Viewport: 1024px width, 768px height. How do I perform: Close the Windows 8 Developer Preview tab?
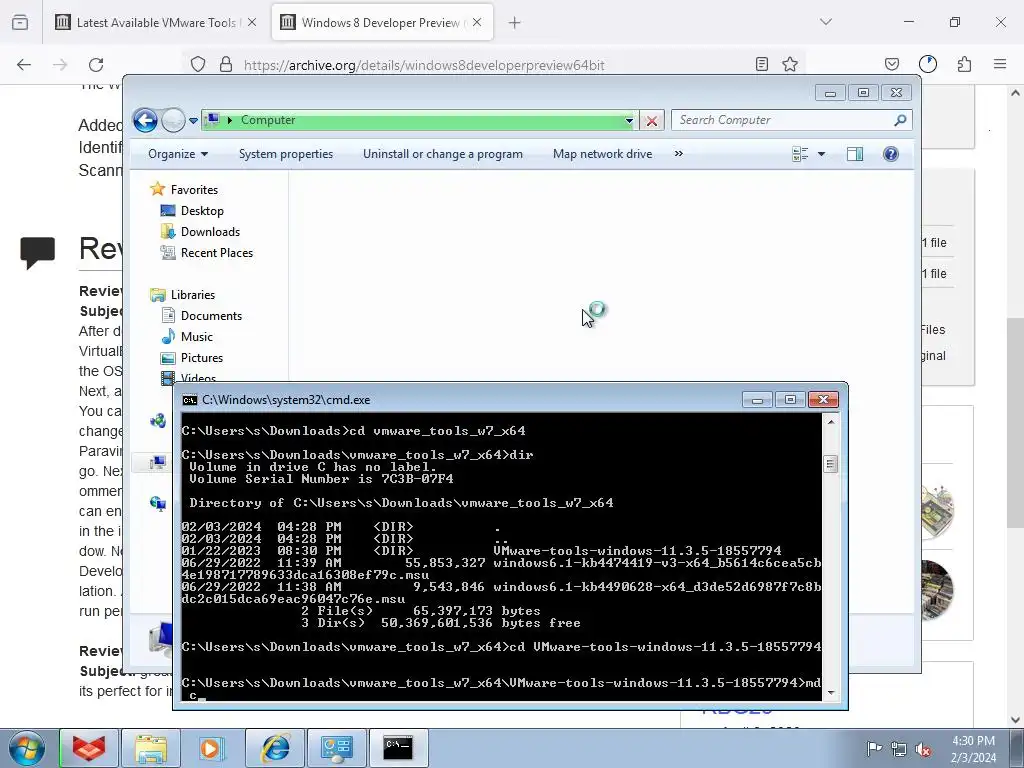(x=477, y=22)
